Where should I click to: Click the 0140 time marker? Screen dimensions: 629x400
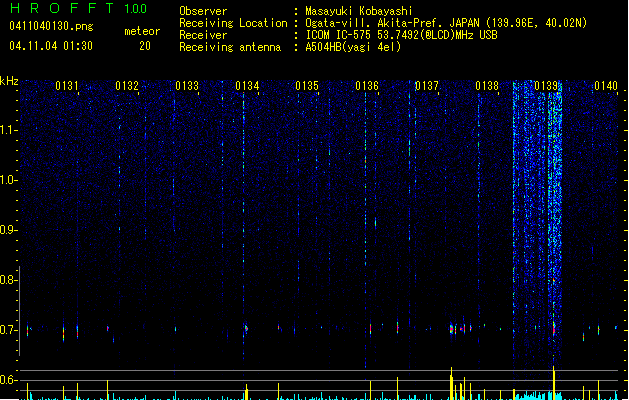606,86
